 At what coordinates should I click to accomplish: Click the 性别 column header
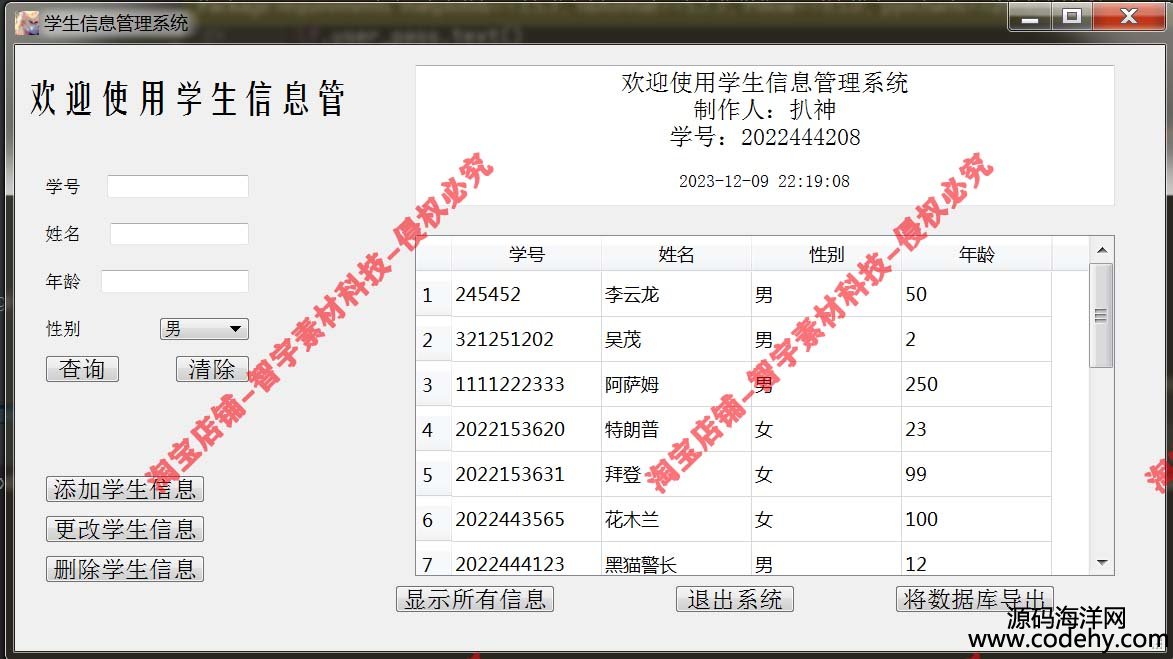[827, 254]
